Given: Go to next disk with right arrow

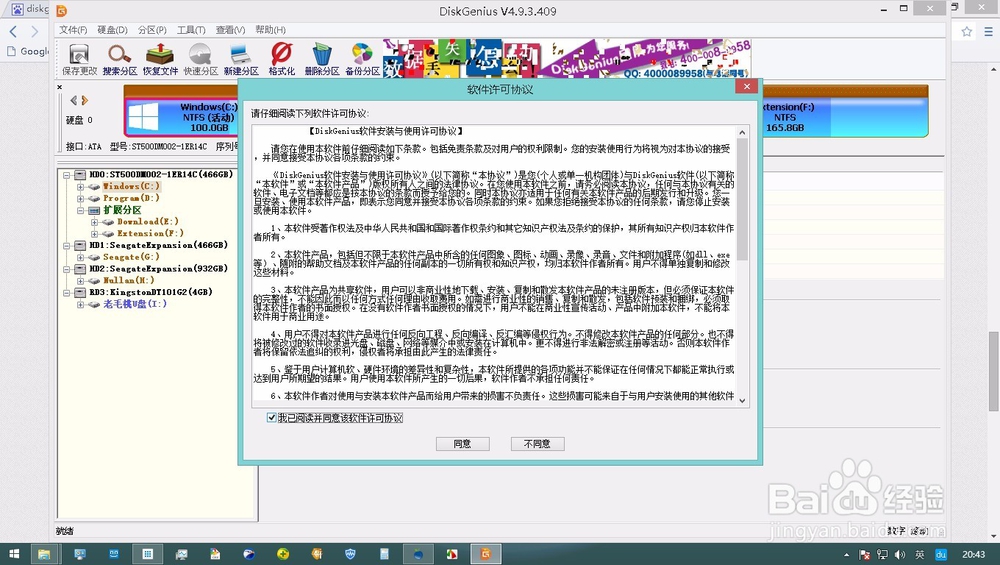Looking at the screenshot, I should 84,100.
